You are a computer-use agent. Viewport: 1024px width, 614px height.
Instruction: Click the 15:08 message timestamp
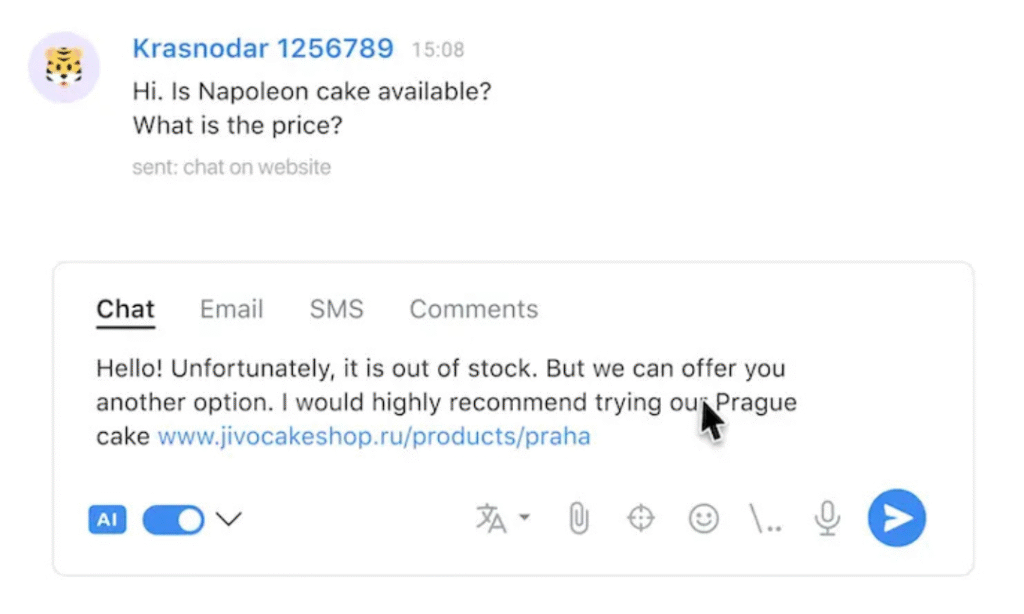pos(438,49)
